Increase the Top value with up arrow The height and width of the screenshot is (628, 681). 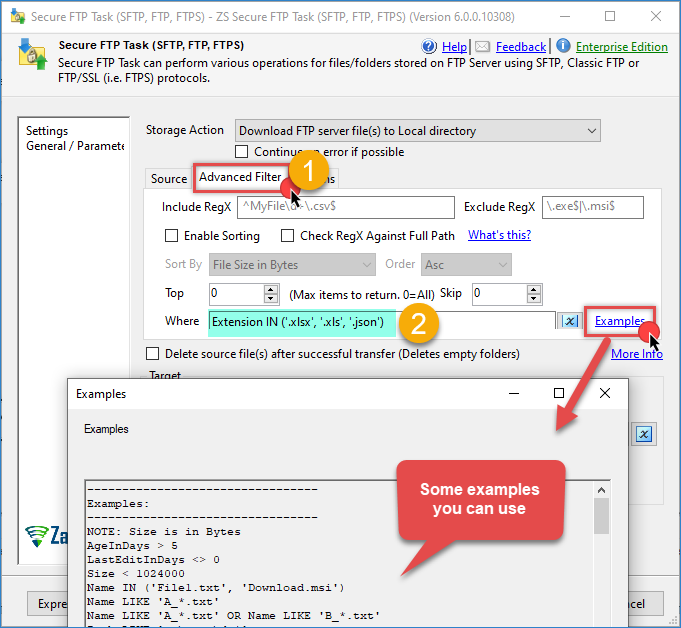point(271,289)
